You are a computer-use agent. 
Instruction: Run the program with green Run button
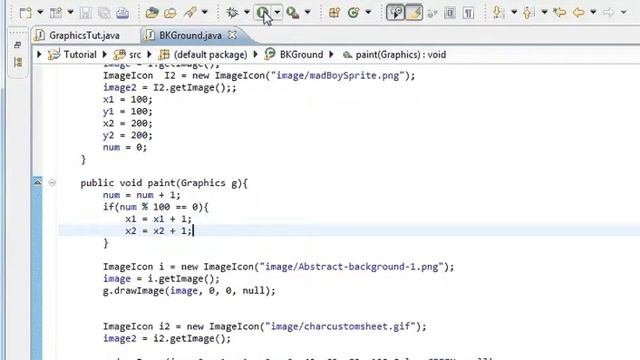[x=263, y=13]
